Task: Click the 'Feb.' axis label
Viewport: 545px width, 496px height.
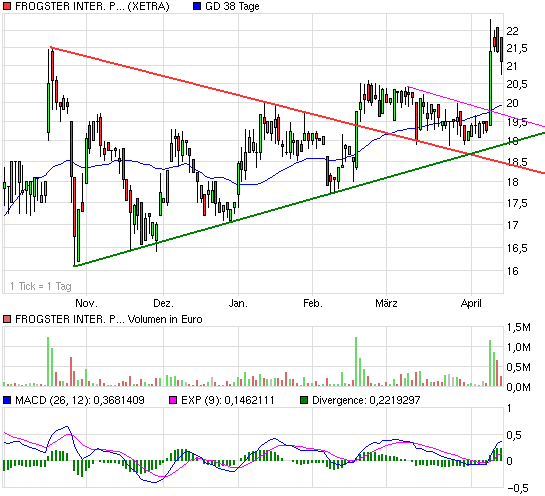Action: coord(313,303)
